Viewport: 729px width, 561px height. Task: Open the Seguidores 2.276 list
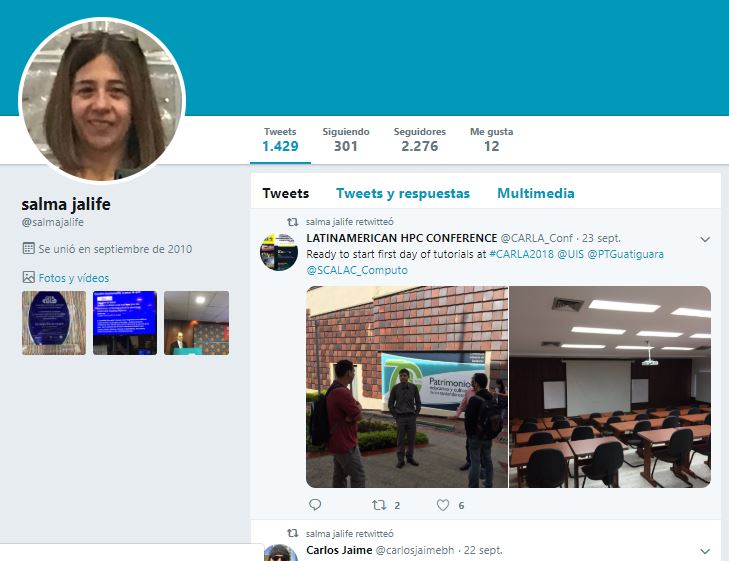coord(420,140)
